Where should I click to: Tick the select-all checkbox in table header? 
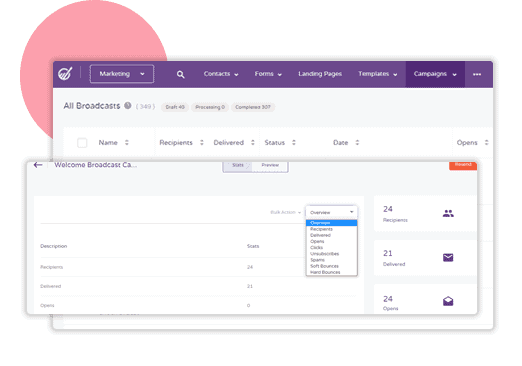tap(82, 143)
